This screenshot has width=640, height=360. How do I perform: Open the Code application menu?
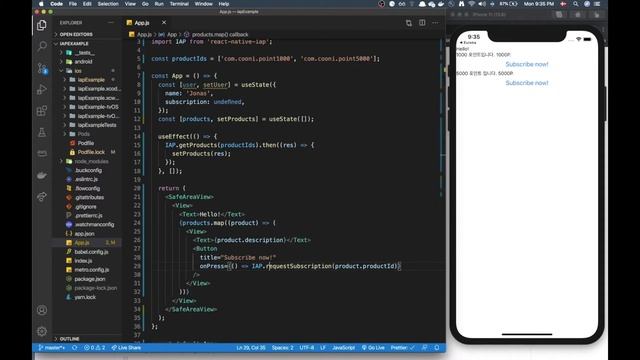tap(56, 4)
